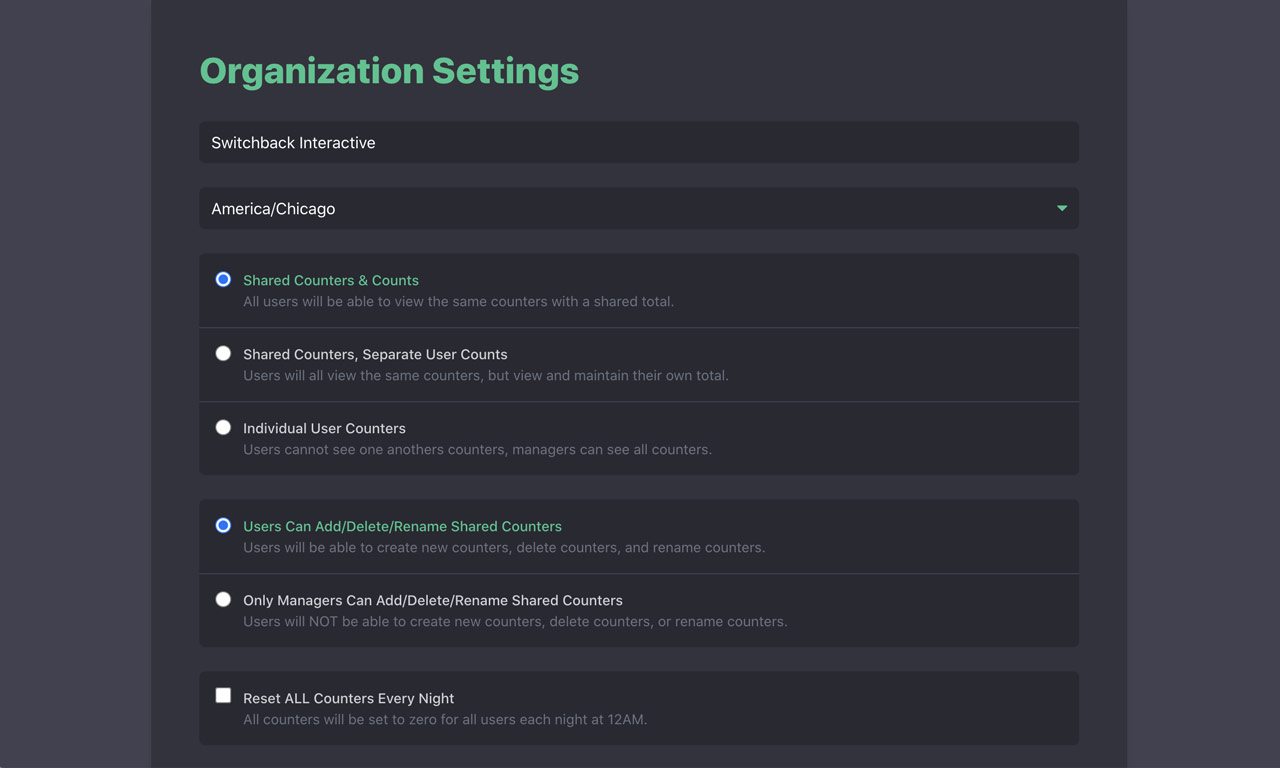Click the 'Individual User Counters' label text

[x=324, y=428]
